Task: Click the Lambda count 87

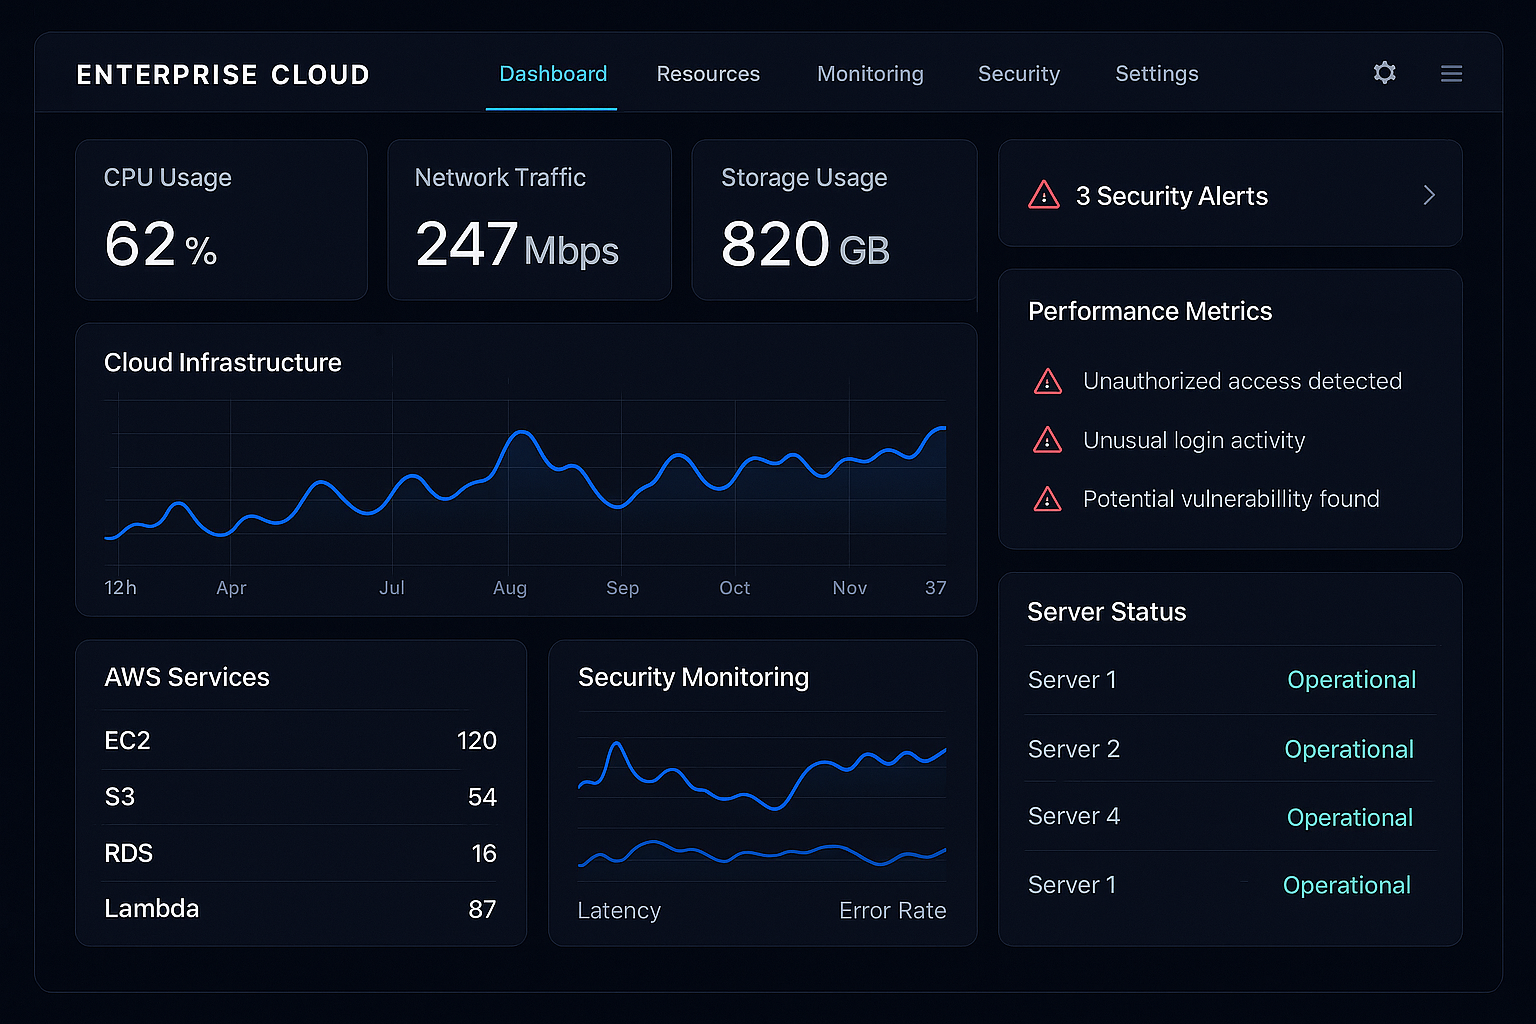Action: tap(482, 909)
